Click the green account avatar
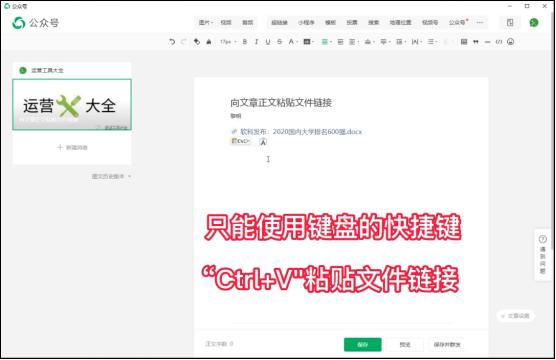This screenshot has height=360, width=556. [534, 23]
